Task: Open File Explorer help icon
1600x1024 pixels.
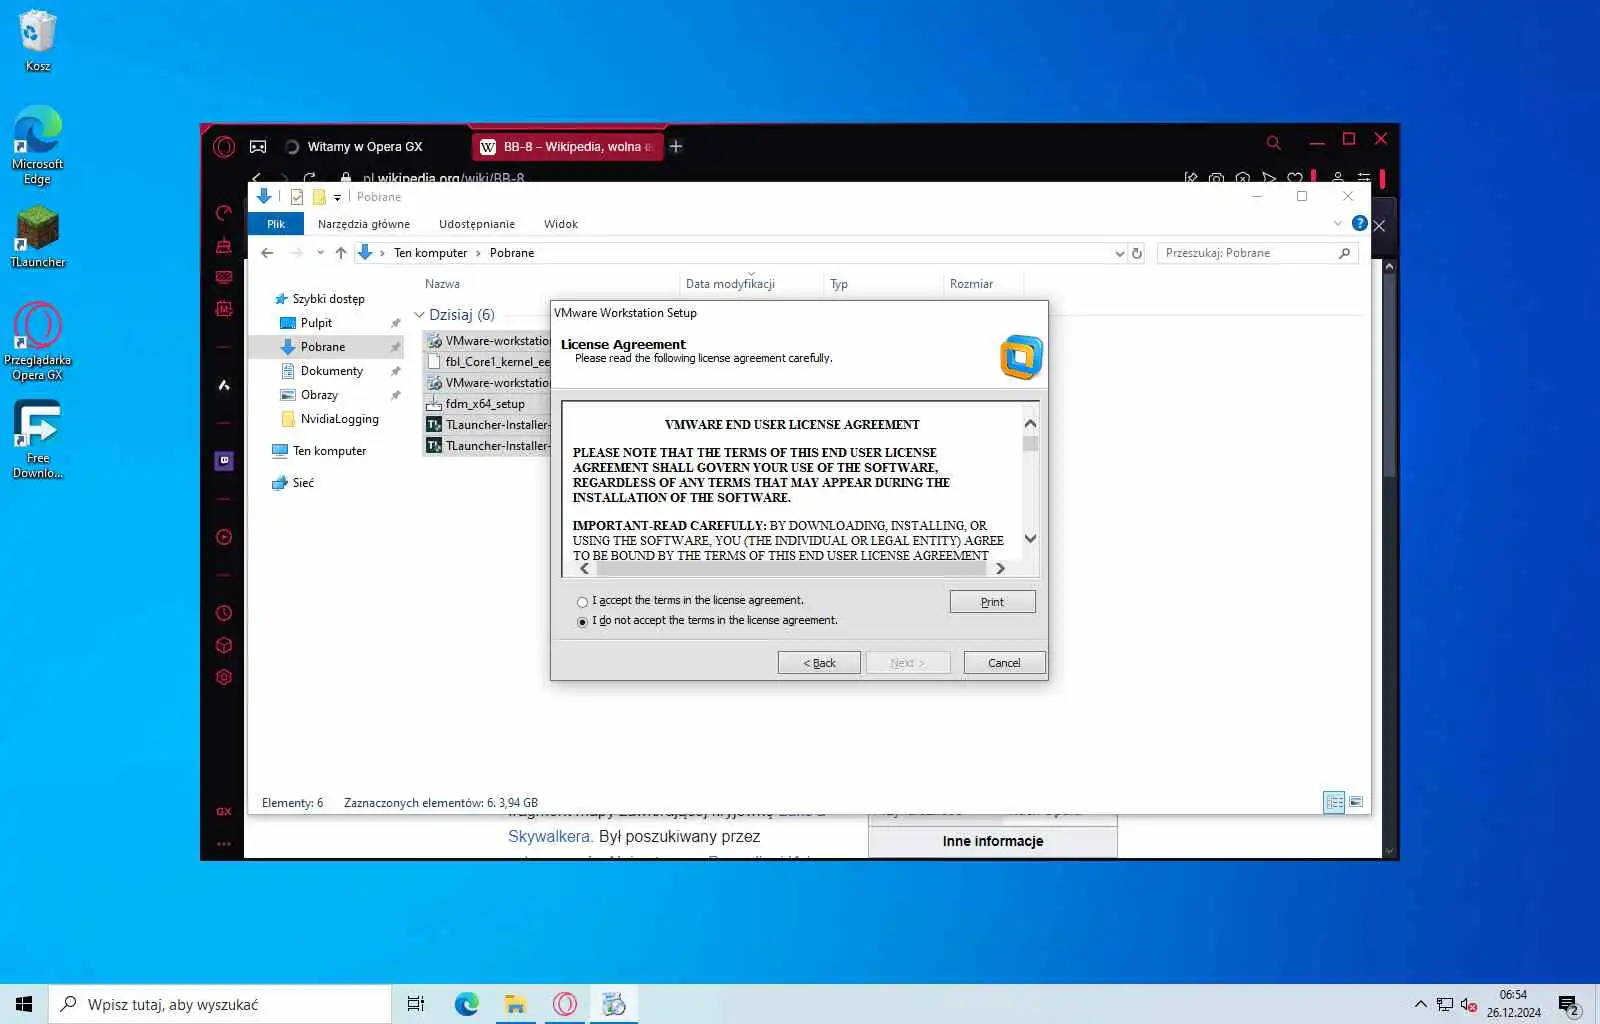Action: pos(1360,223)
